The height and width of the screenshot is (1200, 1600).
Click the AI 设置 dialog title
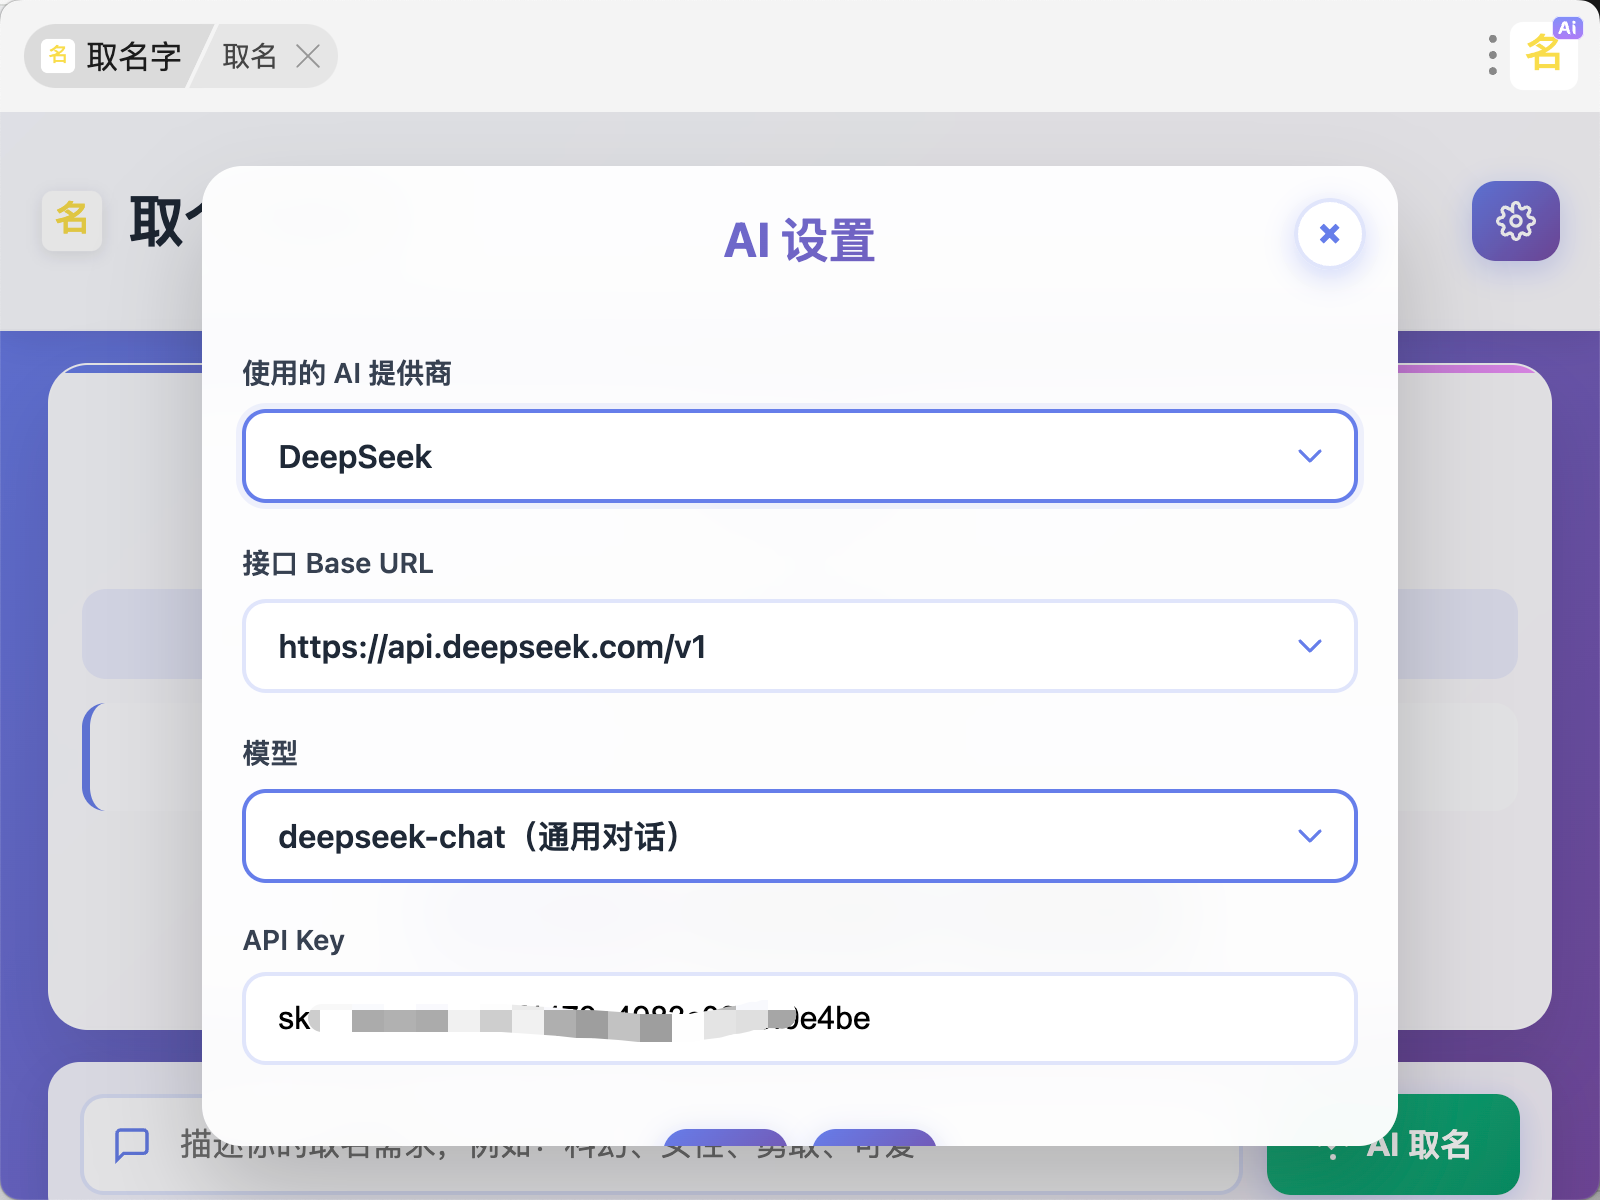[x=799, y=241]
